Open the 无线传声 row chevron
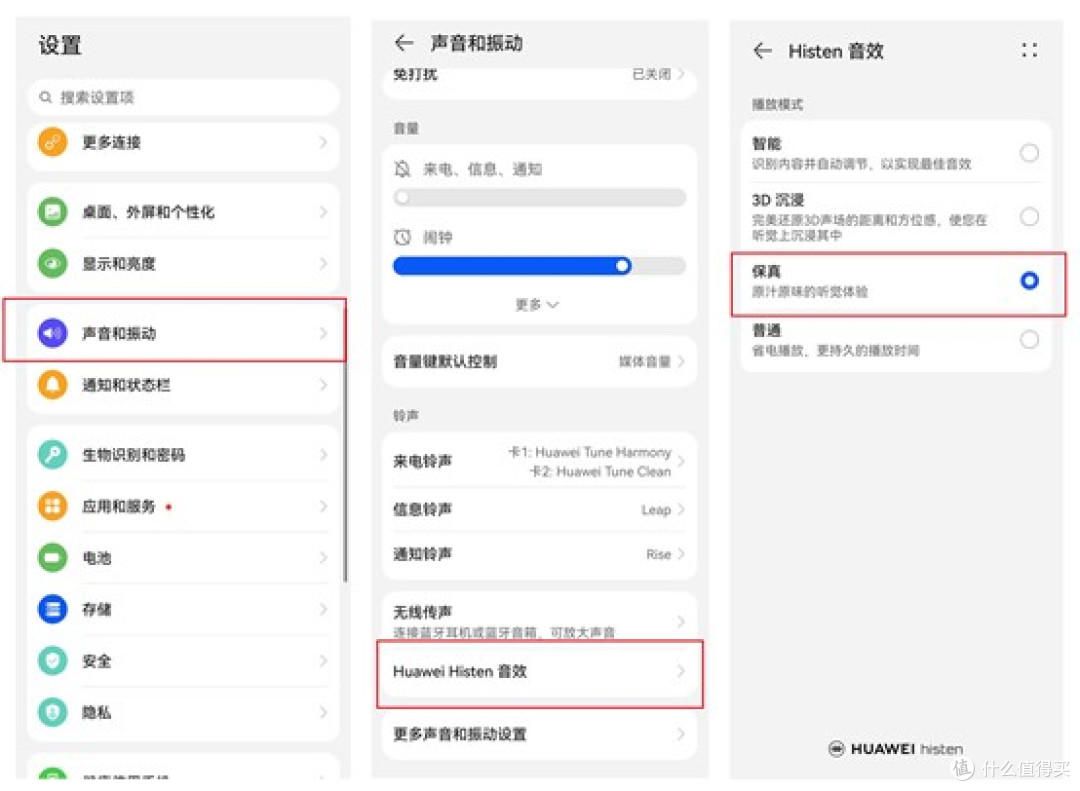Viewport: 1080px width, 791px height. (681, 621)
